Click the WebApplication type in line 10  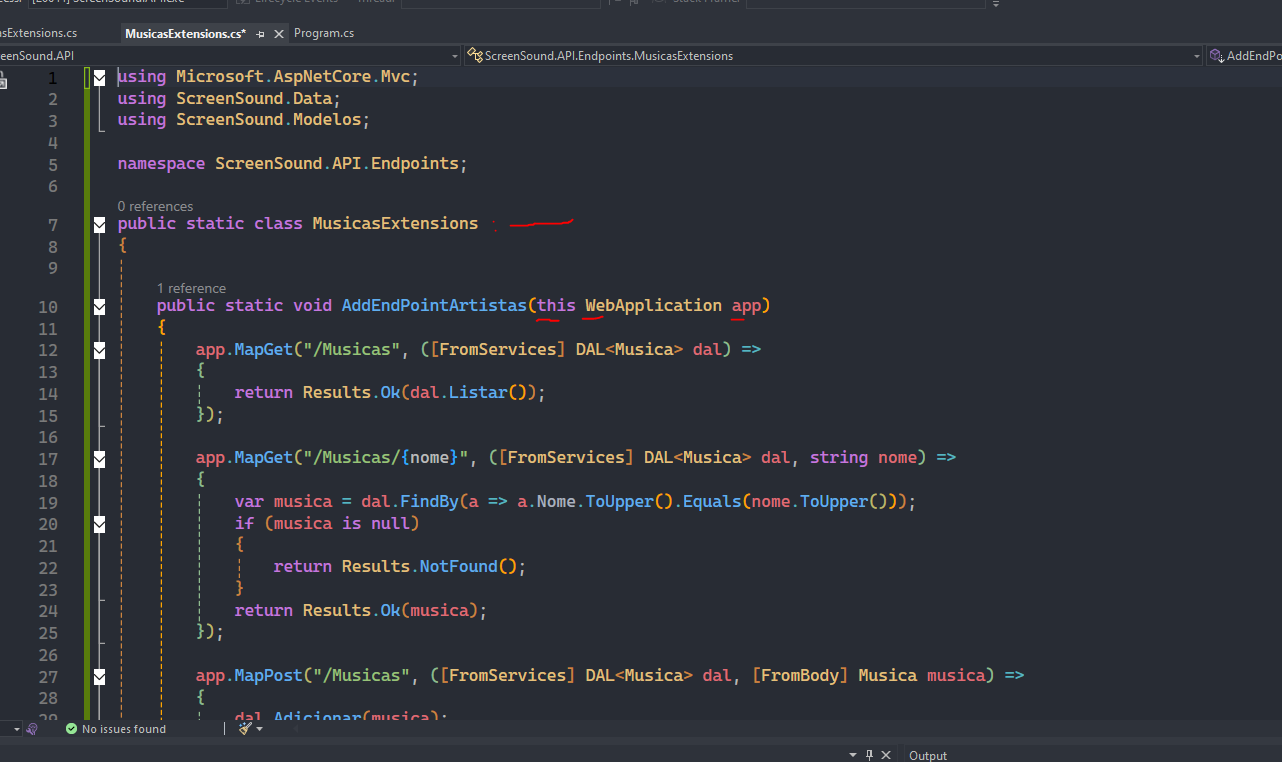(x=653, y=305)
